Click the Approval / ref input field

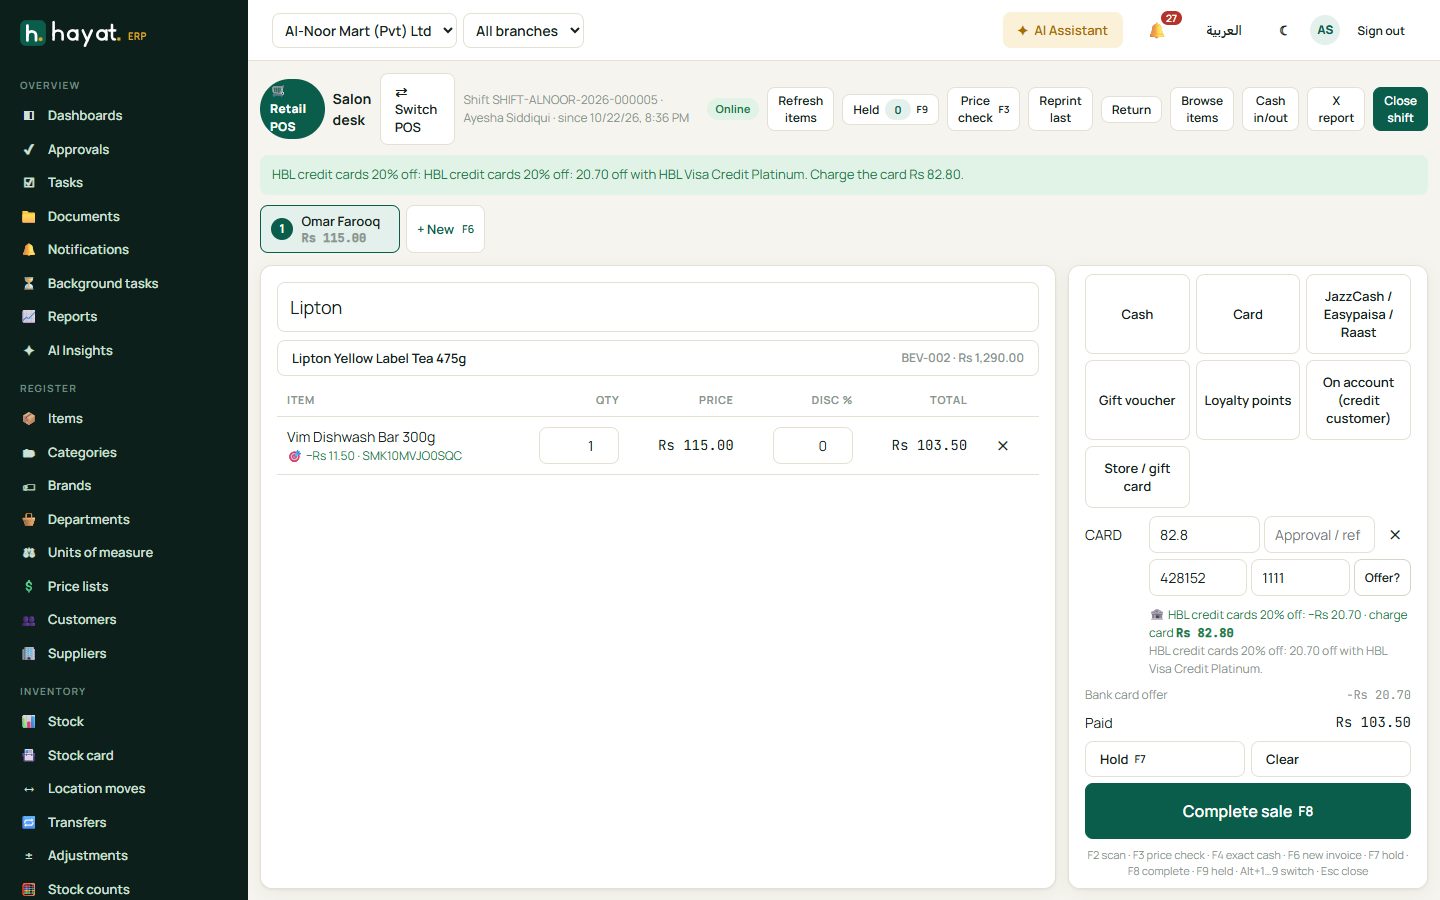pyautogui.click(x=1319, y=535)
